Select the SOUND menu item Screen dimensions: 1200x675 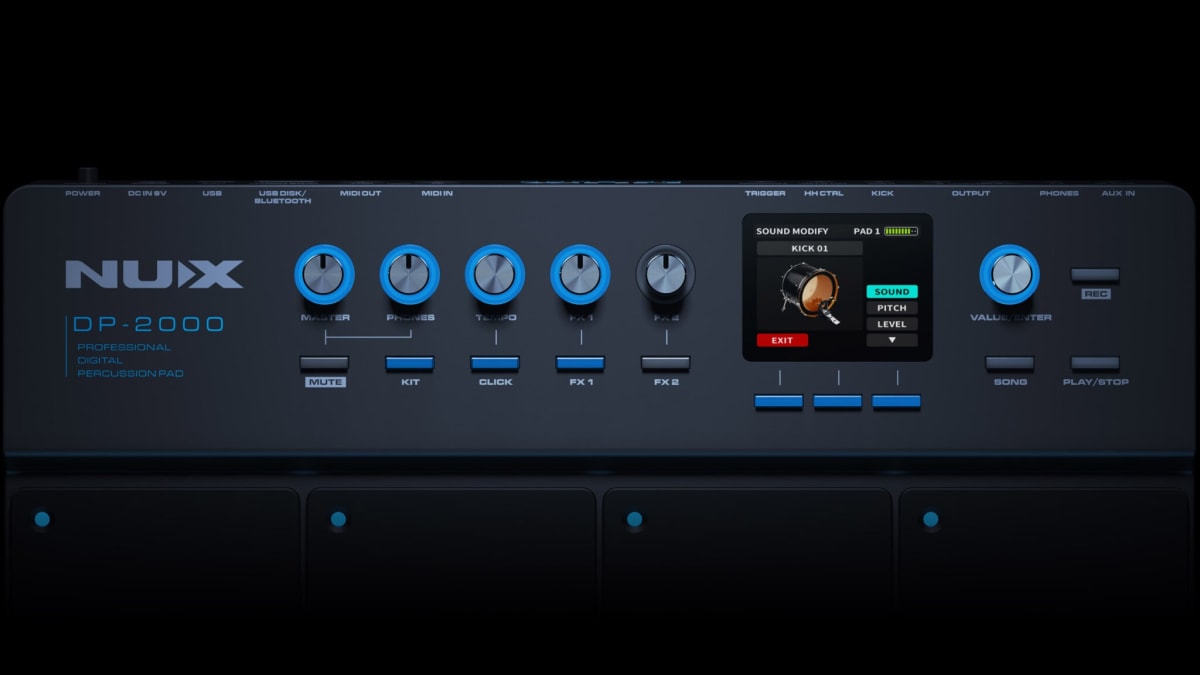[891, 291]
